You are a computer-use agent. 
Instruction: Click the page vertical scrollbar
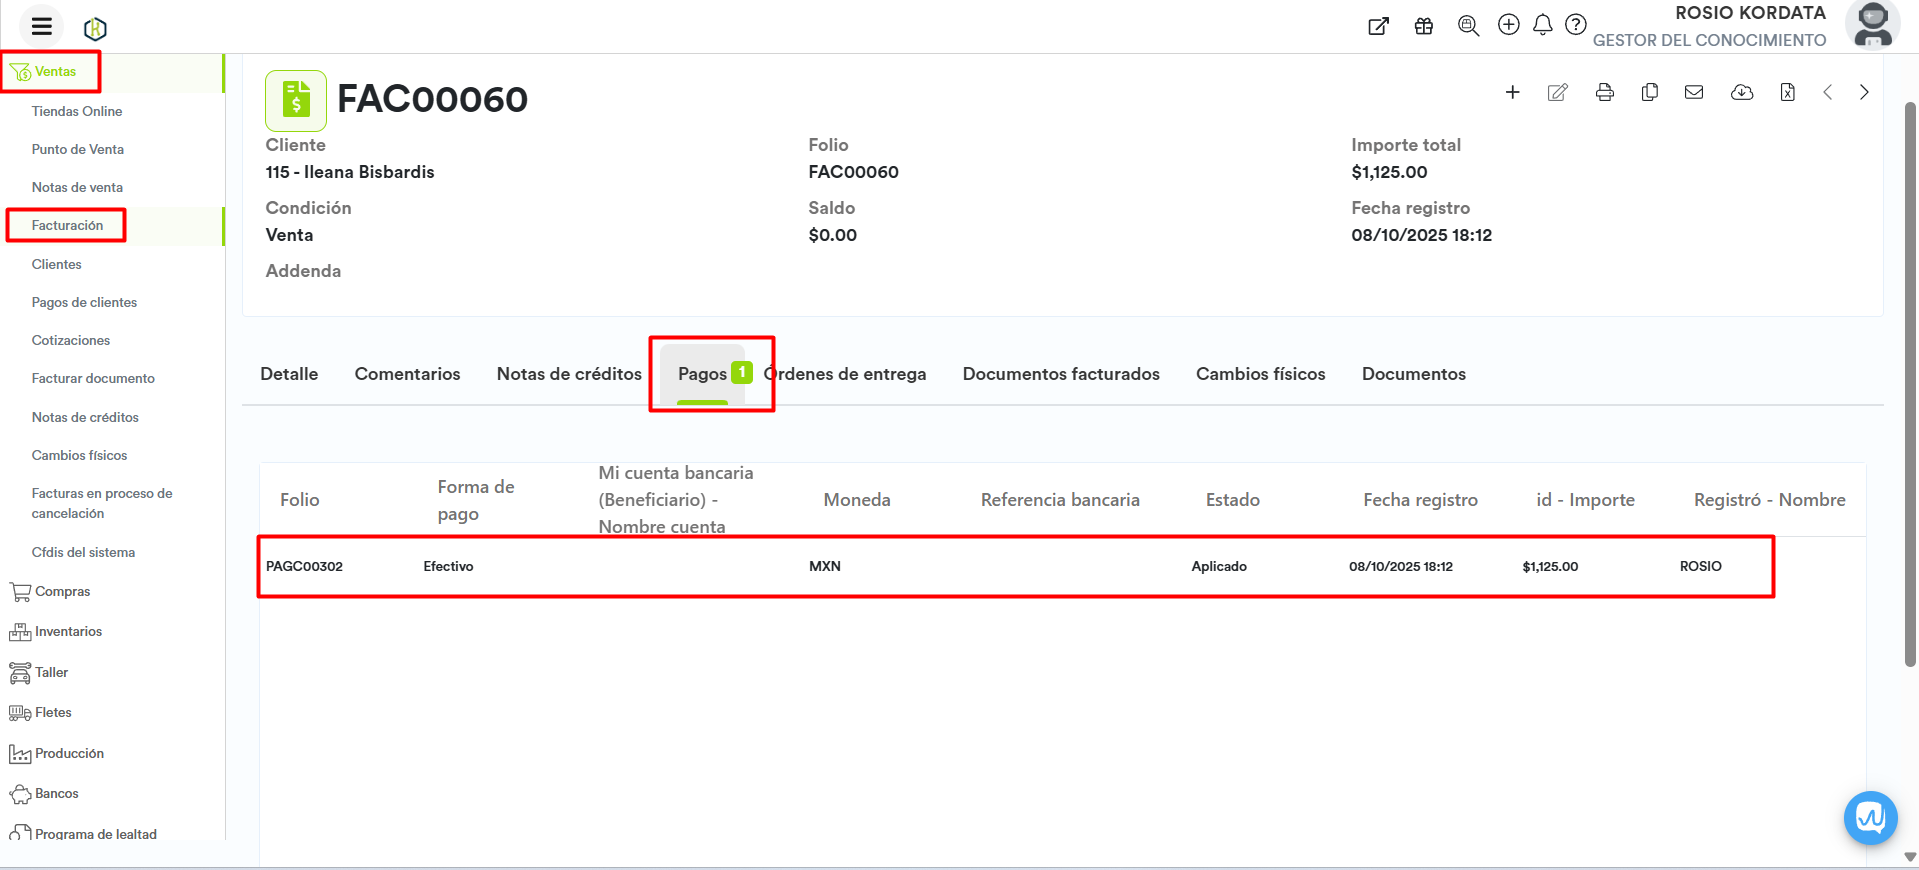pyautogui.click(x=1910, y=380)
